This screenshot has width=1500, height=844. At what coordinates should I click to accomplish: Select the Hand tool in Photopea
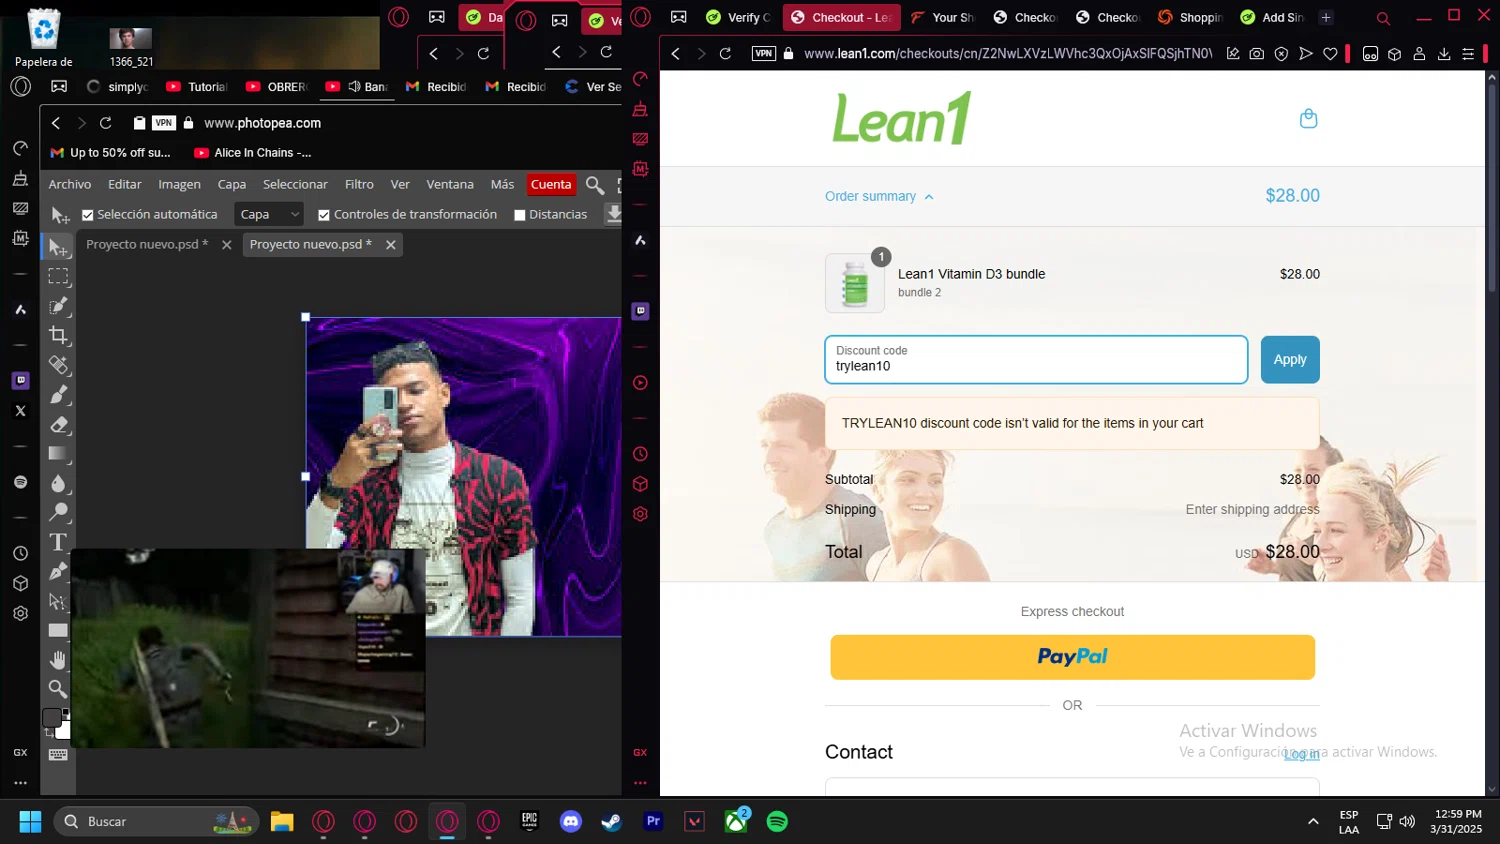coord(59,659)
